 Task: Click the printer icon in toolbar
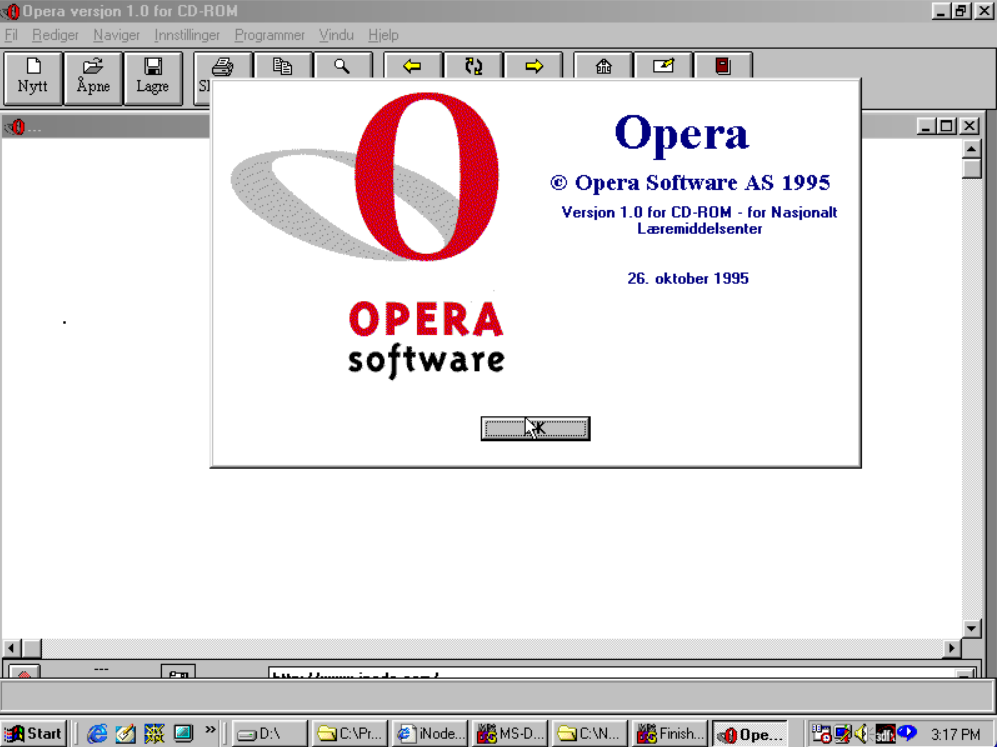coord(223,67)
